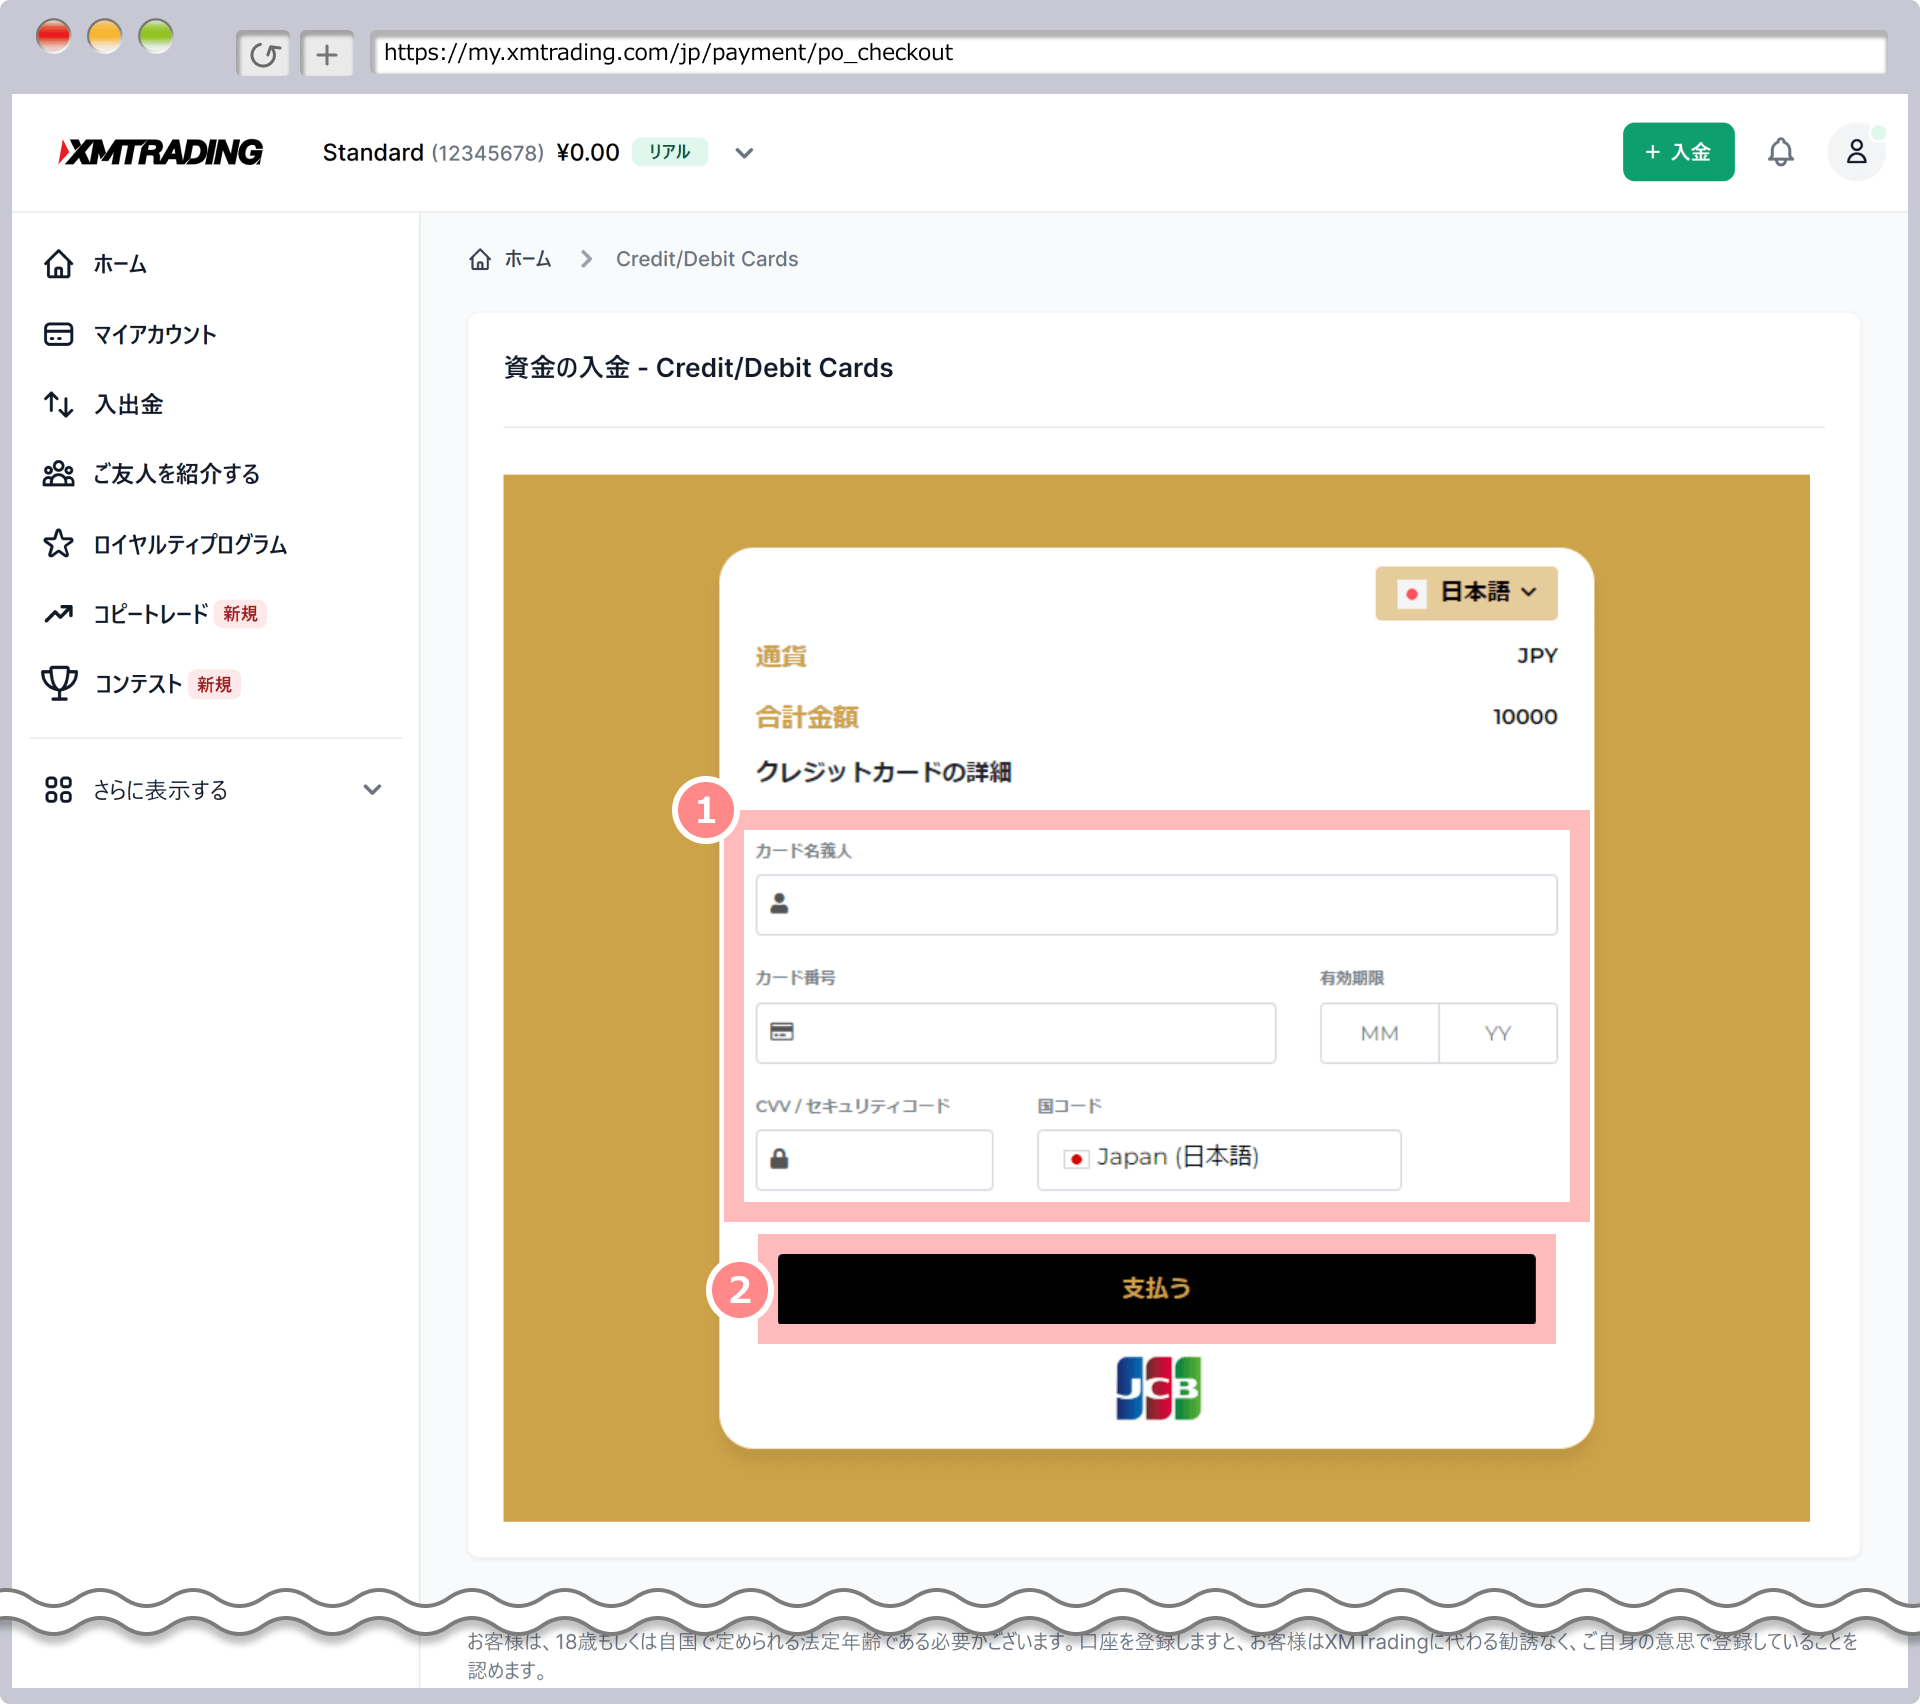Focus the カード番号 card number field
Viewport: 1920px width, 1704px height.
(x=1015, y=1033)
